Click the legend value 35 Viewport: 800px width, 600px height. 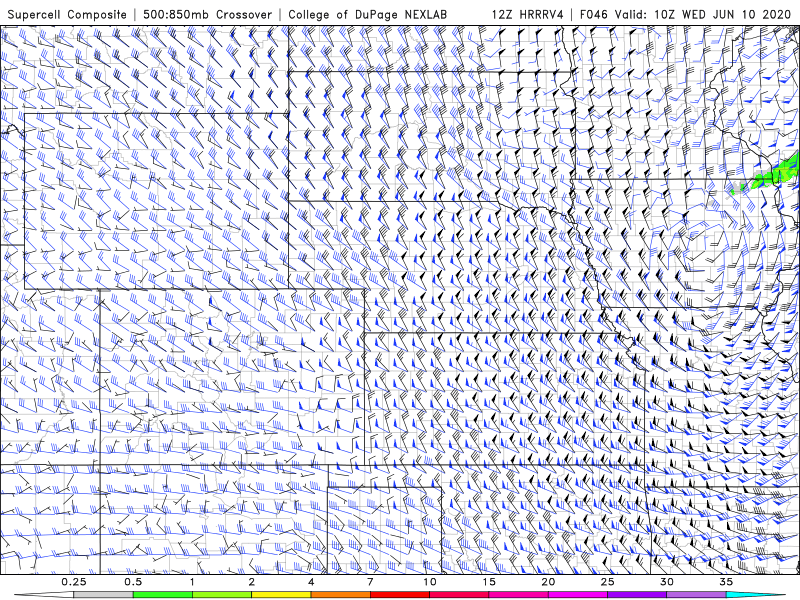tap(726, 582)
